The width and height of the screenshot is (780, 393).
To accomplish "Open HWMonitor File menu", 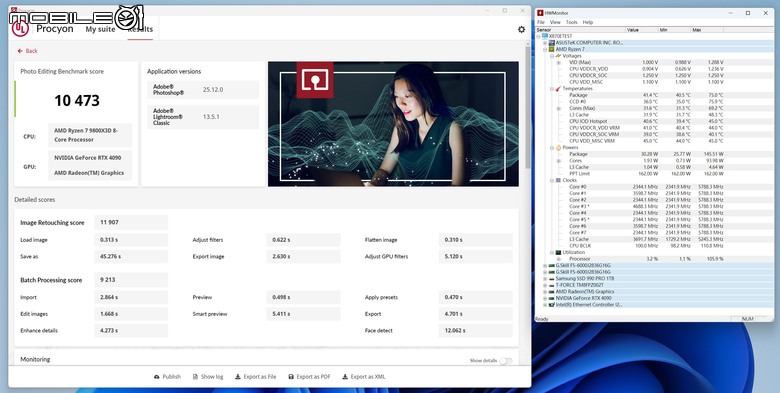I will tap(541, 22).
